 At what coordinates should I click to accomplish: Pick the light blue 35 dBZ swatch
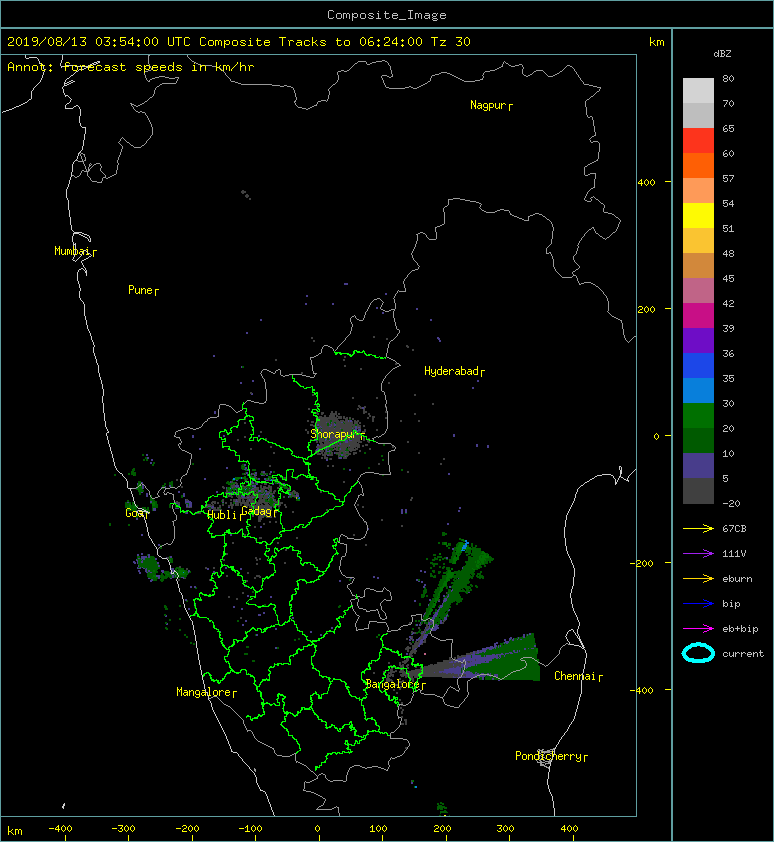(x=698, y=390)
